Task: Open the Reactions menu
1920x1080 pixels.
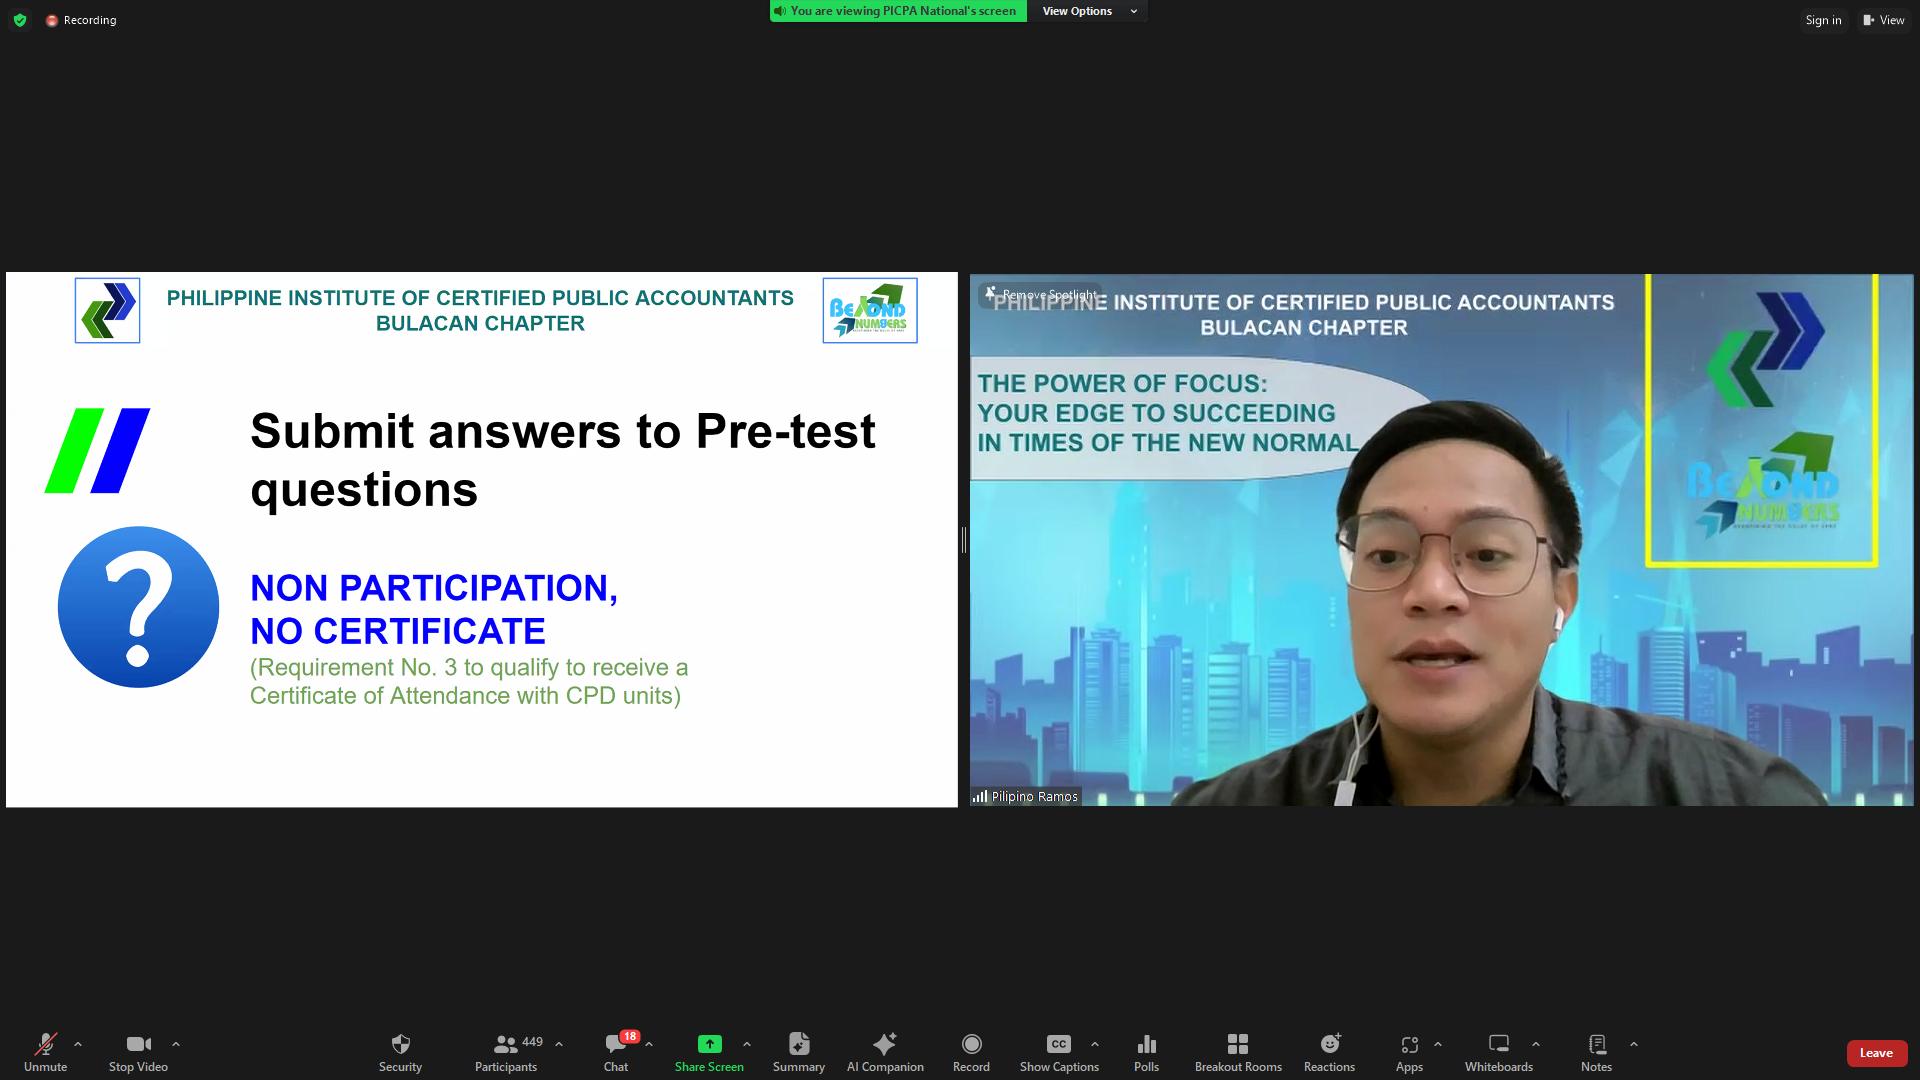Action: 1329,1053
